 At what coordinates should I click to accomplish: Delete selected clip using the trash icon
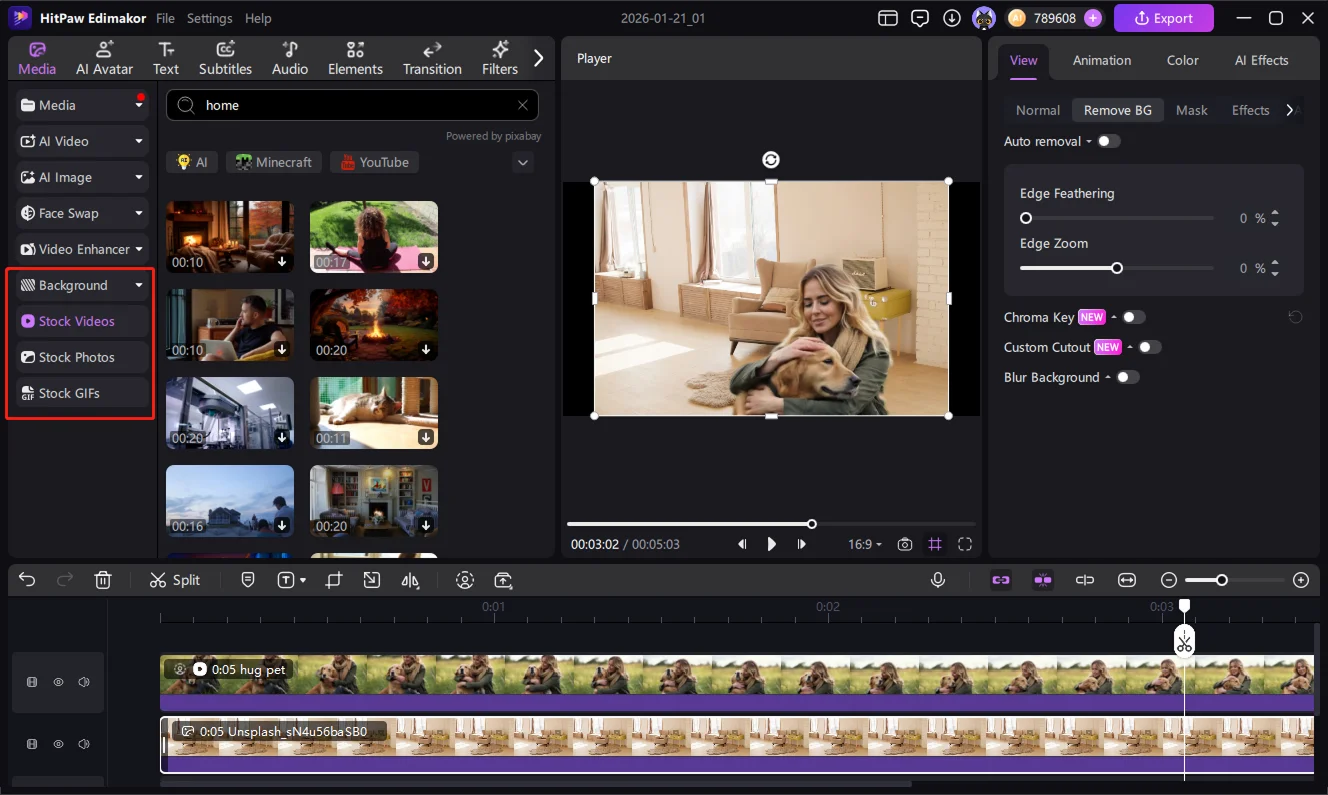103,579
